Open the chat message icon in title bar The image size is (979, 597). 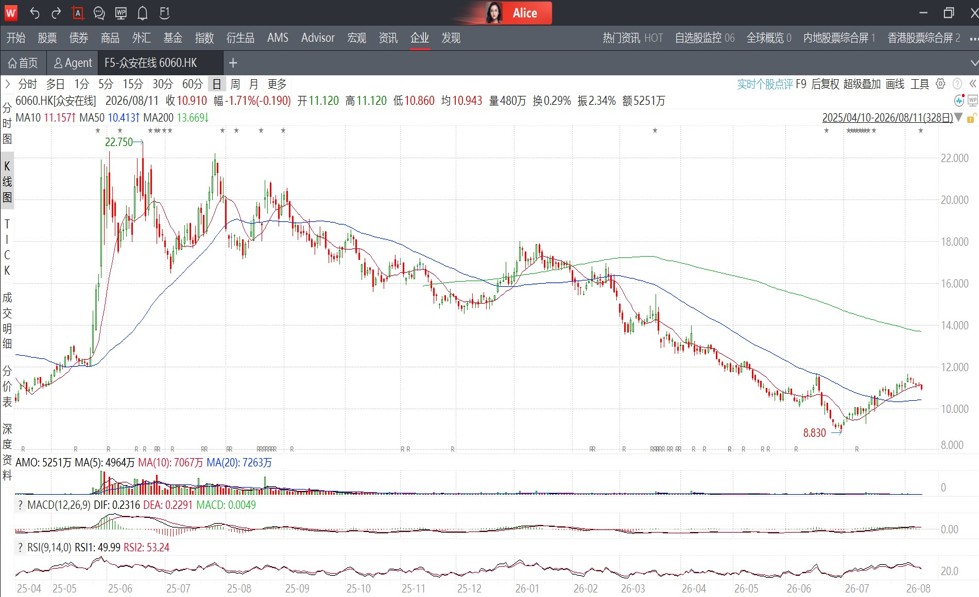(x=99, y=12)
